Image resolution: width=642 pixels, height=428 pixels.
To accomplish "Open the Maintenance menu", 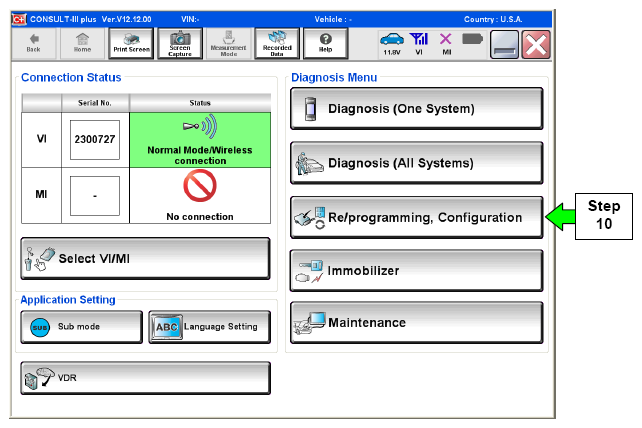I will (416, 323).
